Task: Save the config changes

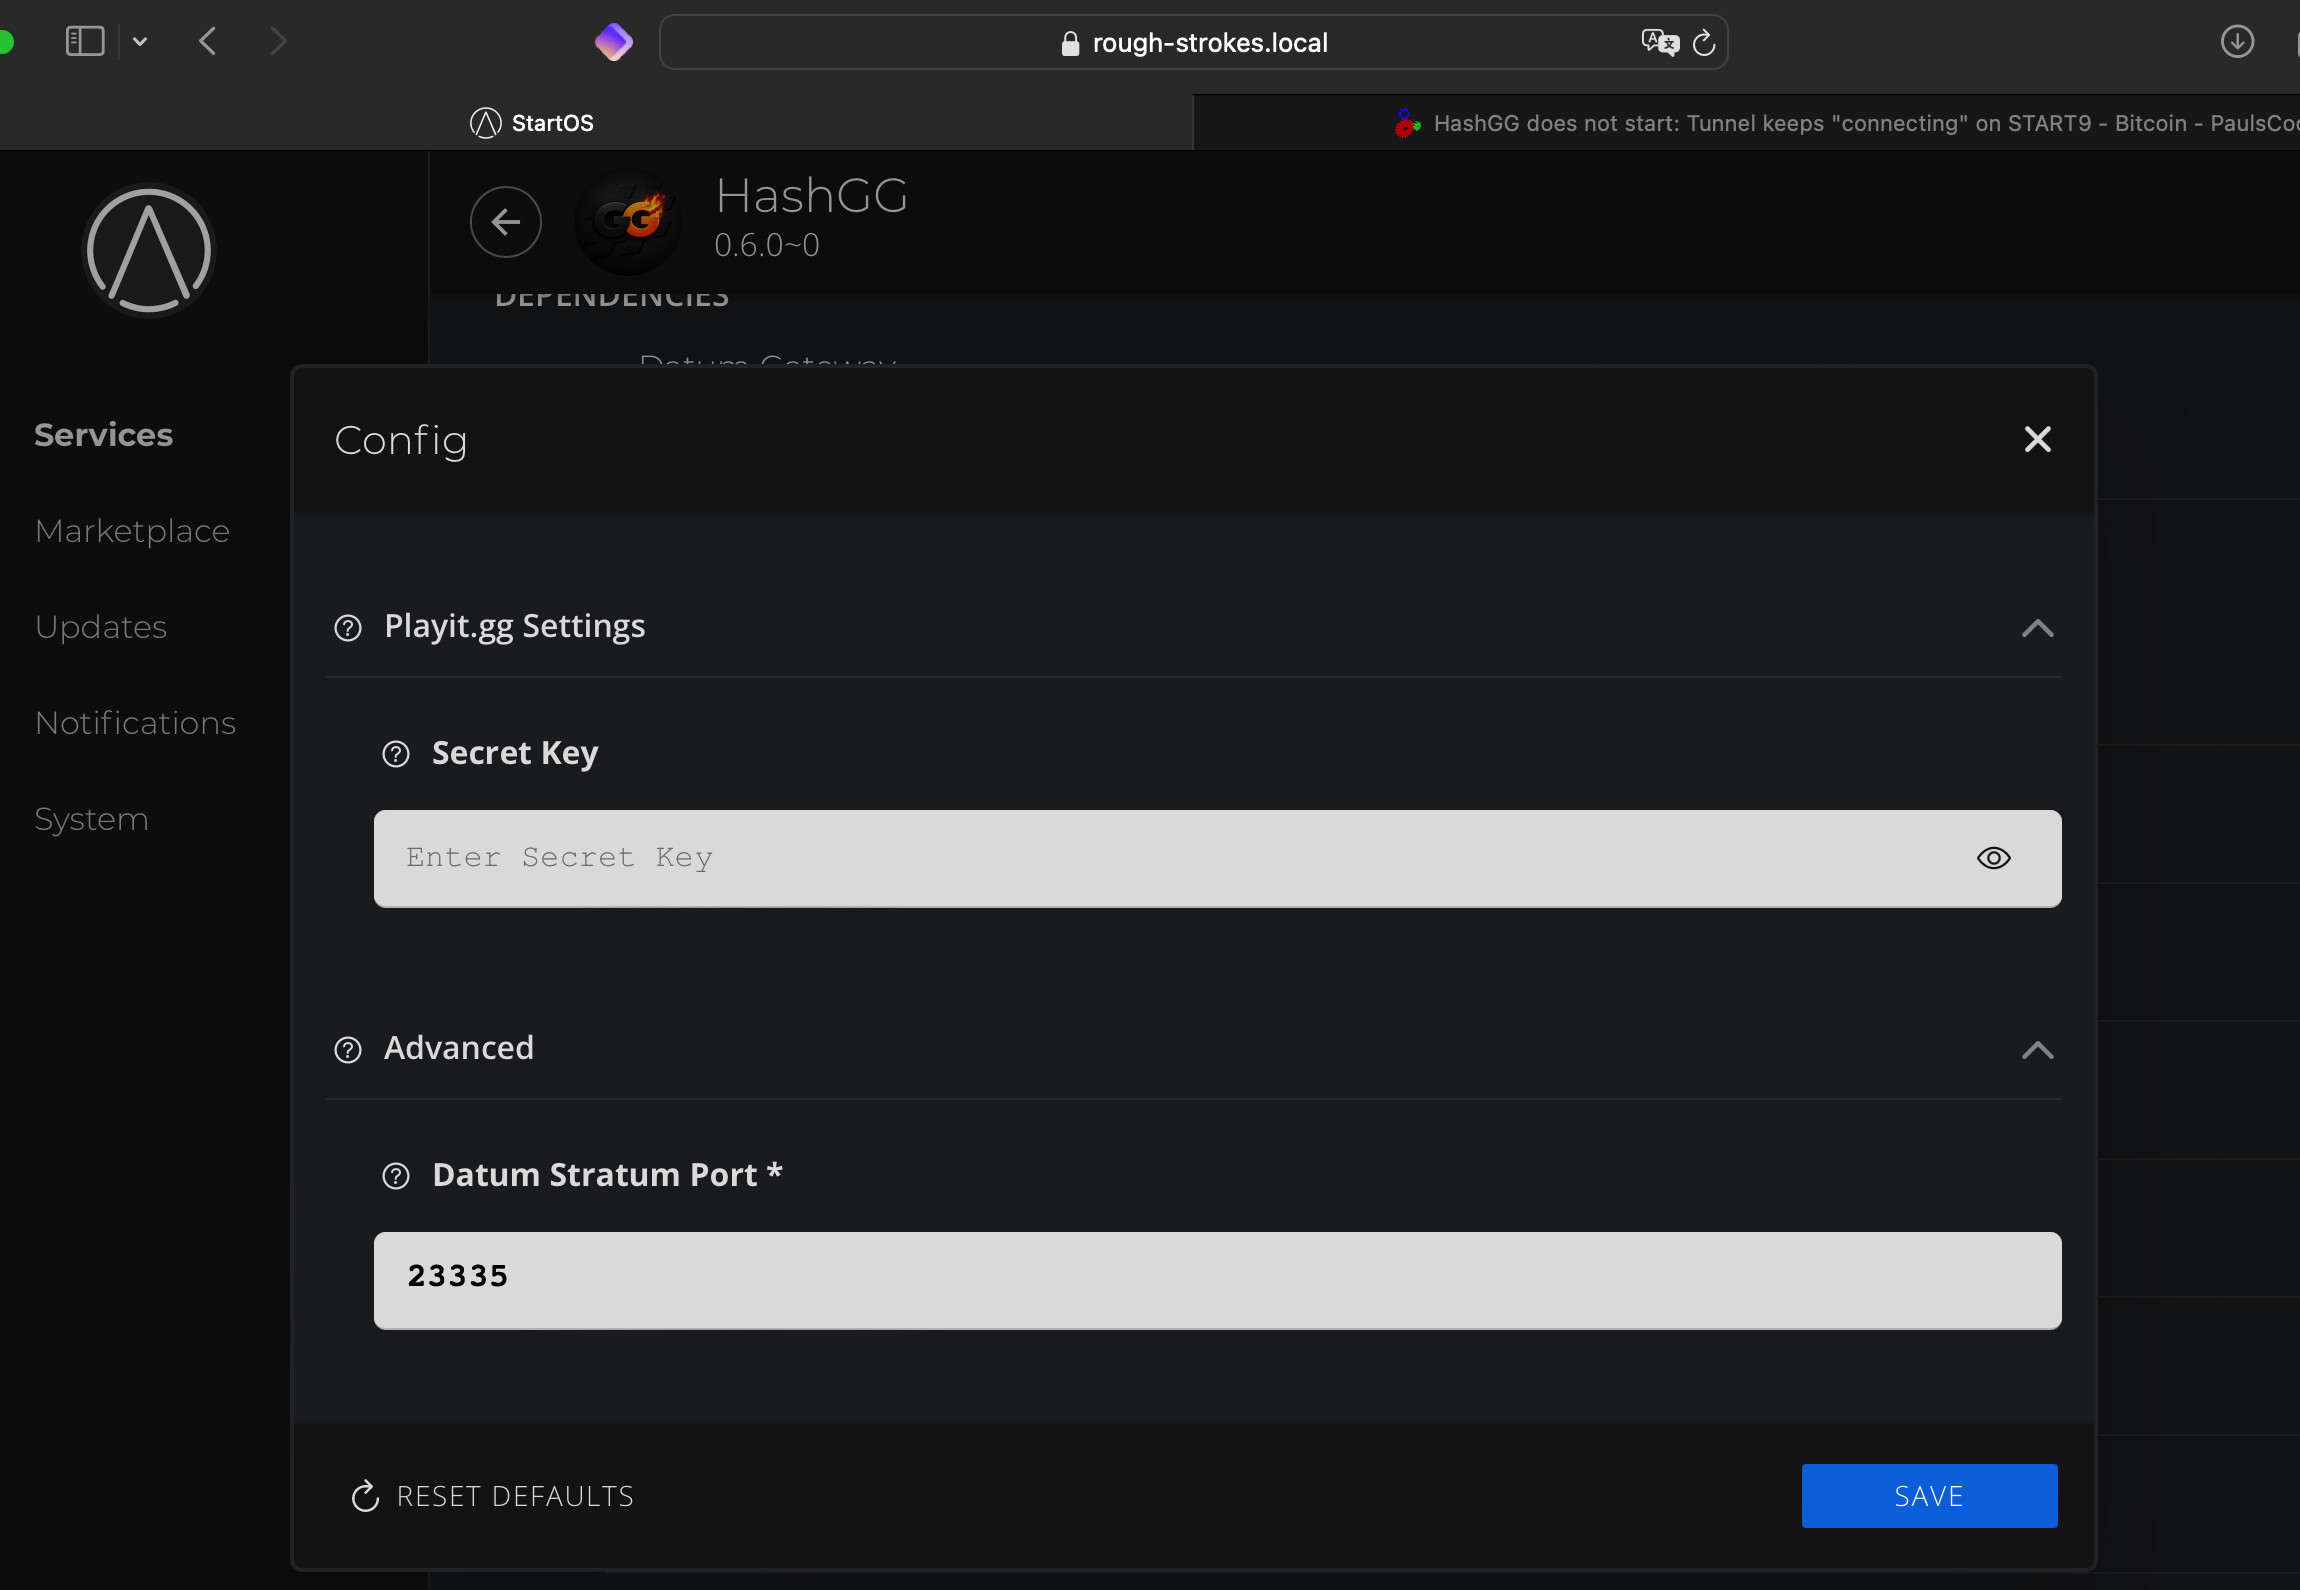Action: (1929, 1496)
